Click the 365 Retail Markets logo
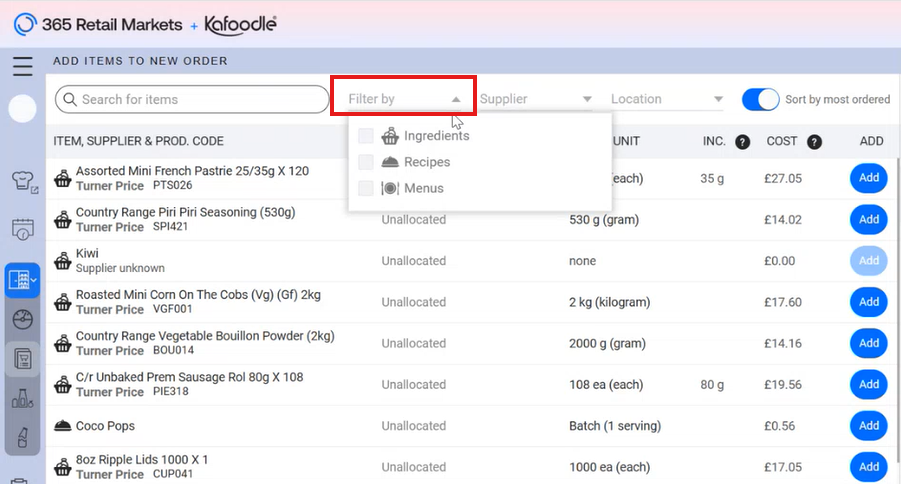The height and width of the screenshot is (484, 901). [98, 25]
